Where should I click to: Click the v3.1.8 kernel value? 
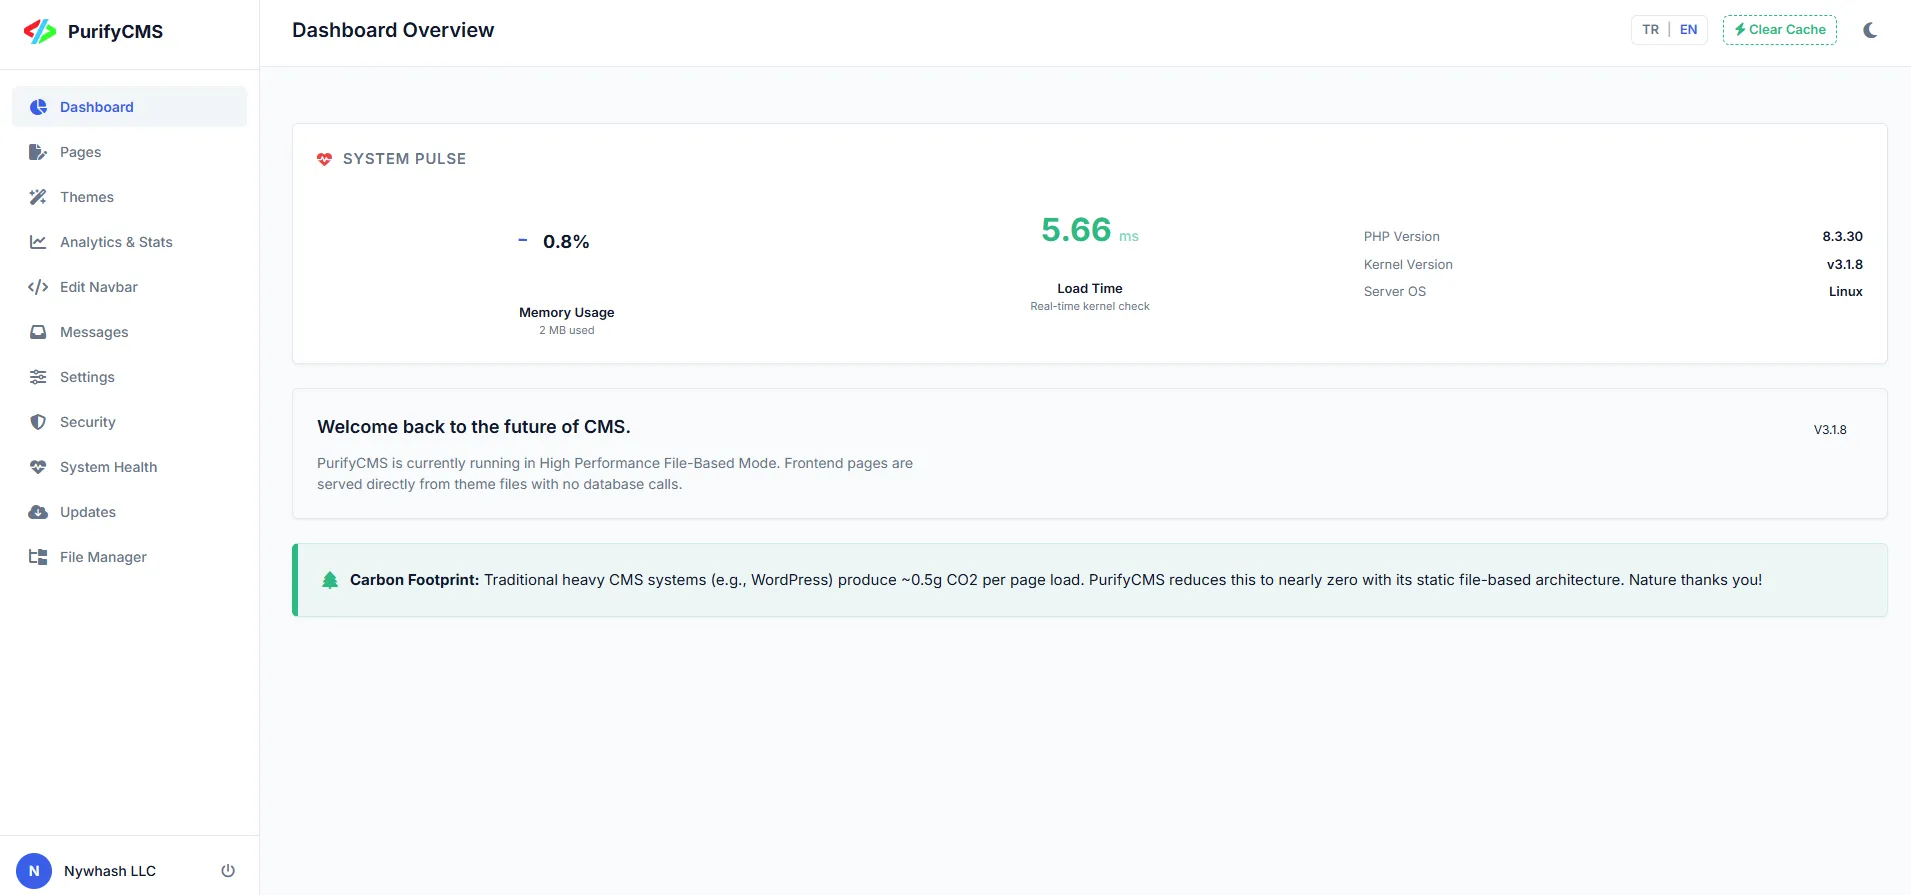1845,265
